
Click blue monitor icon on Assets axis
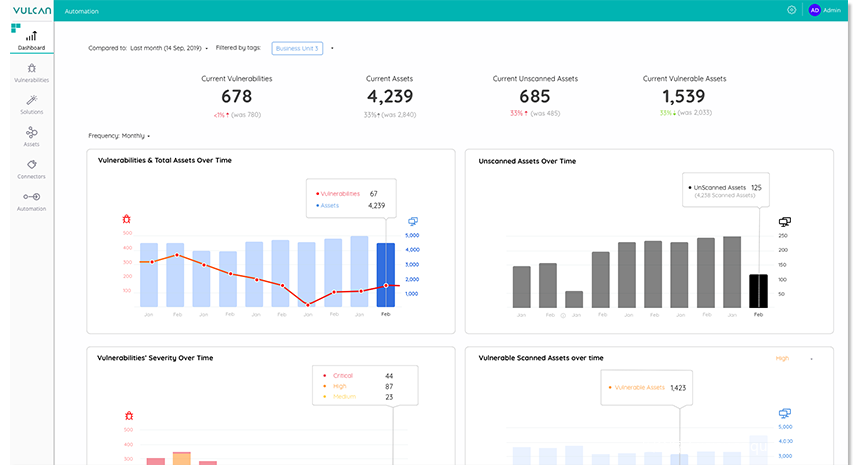[x=412, y=221]
